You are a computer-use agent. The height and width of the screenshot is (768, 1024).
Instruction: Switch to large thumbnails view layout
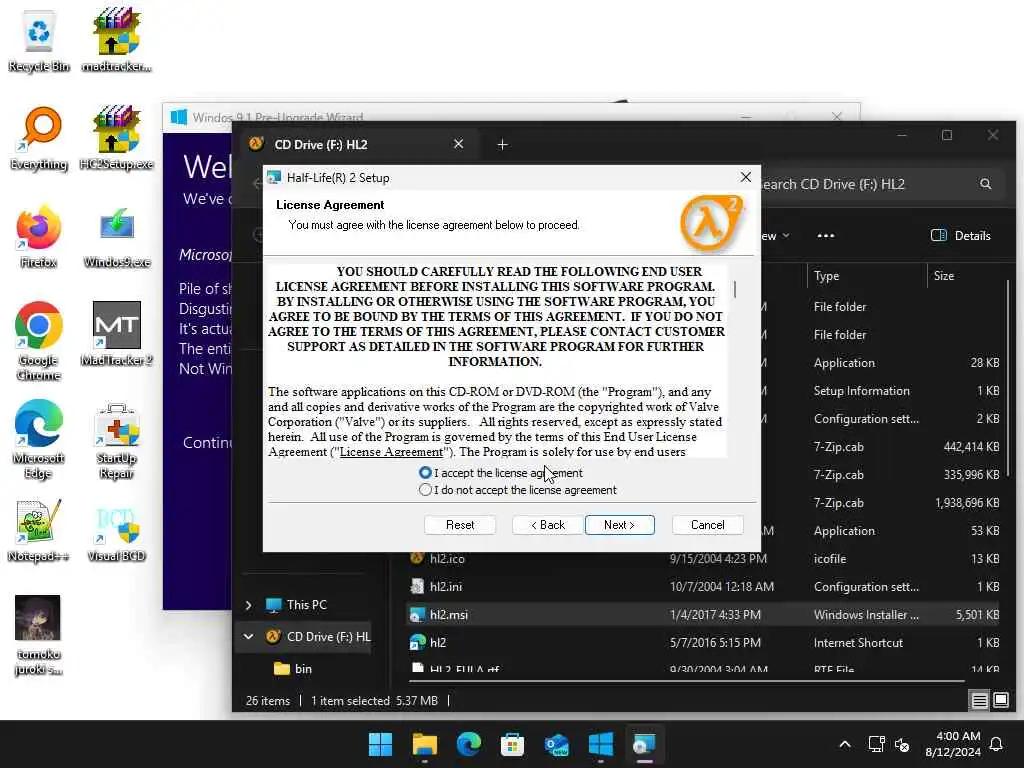(x=1000, y=701)
